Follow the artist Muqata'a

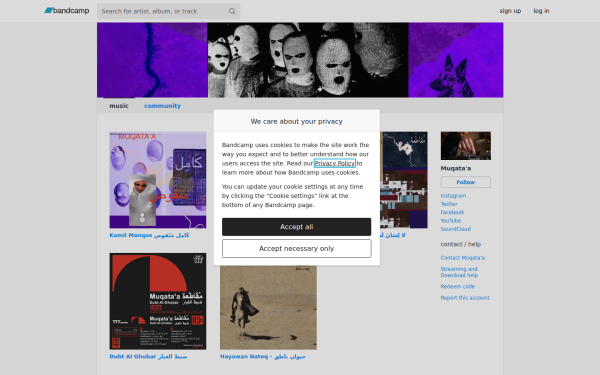pyautogui.click(x=465, y=182)
